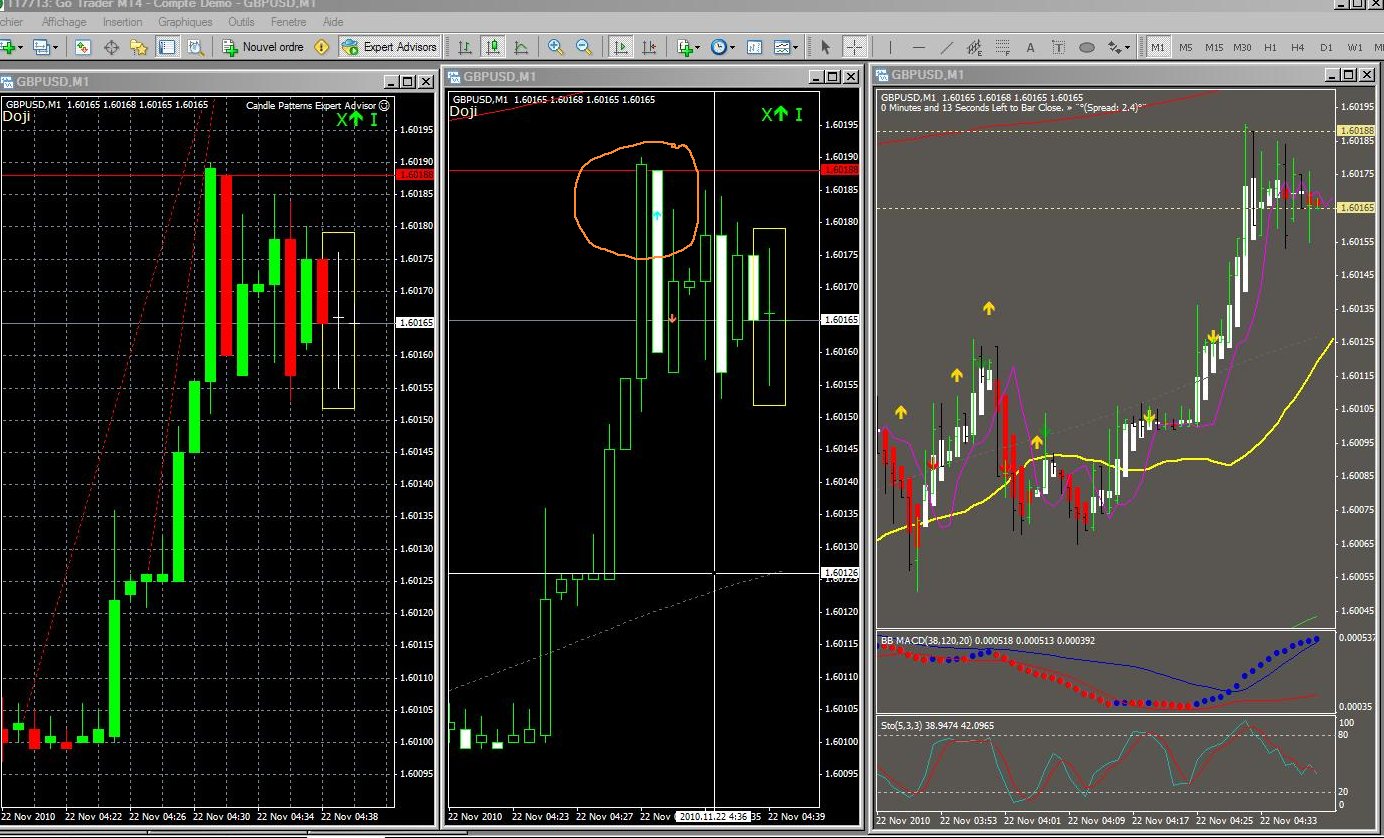Open the Strategy Tester icon
This screenshot has height=838, width=1384.
pyautogui.click(x=194, y=47)
